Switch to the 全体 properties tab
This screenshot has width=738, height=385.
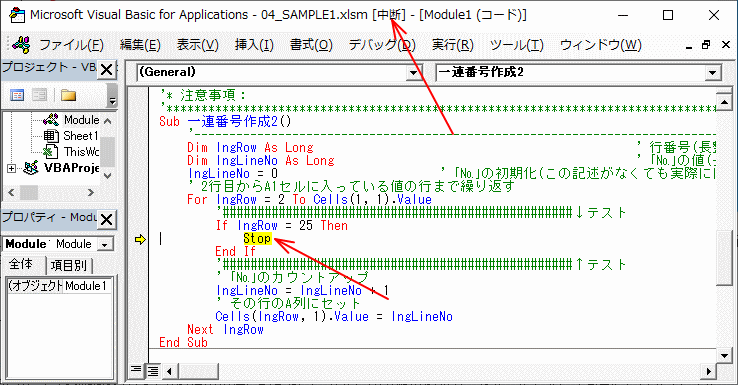click(22, 265)
